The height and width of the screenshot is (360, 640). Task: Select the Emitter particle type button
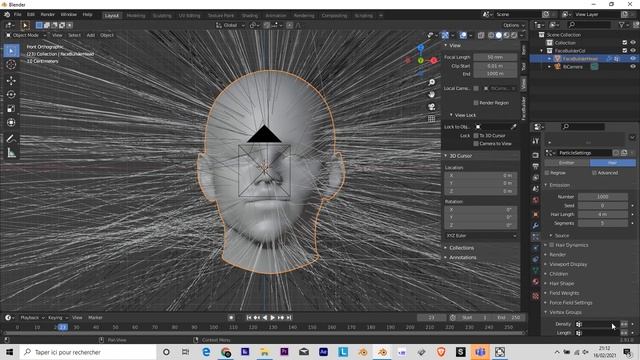[567, 163]
